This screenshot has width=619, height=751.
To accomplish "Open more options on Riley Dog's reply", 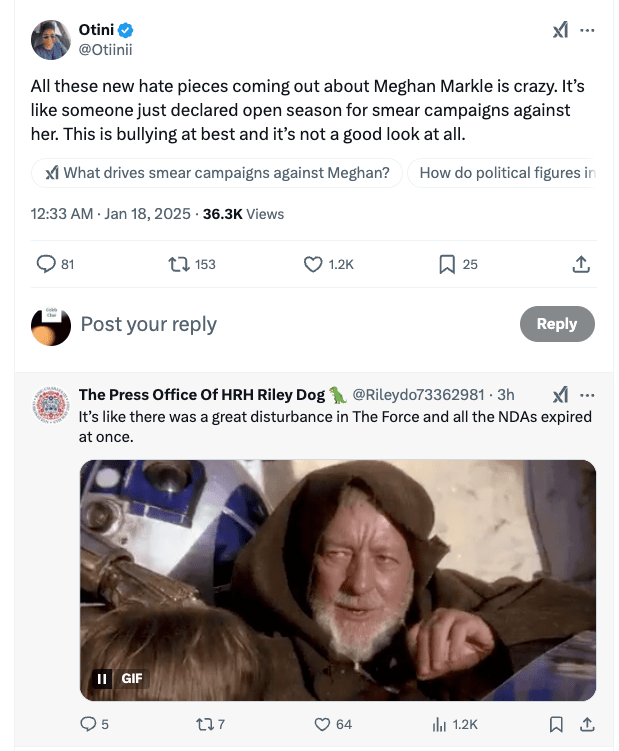I will click(588, 395).
